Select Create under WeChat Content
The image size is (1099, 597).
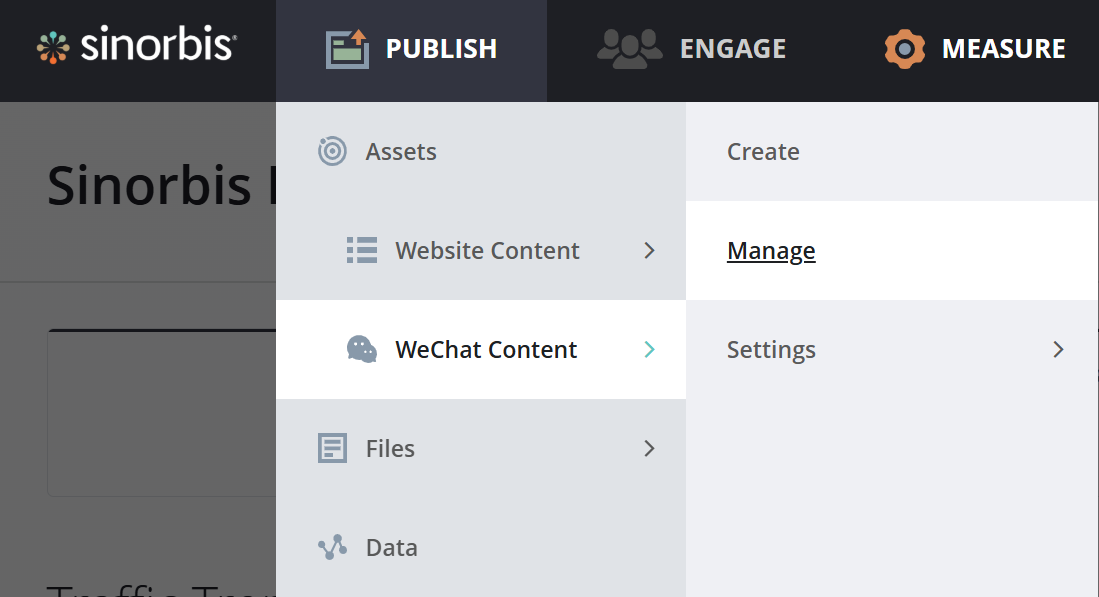(x=763, y=152)
